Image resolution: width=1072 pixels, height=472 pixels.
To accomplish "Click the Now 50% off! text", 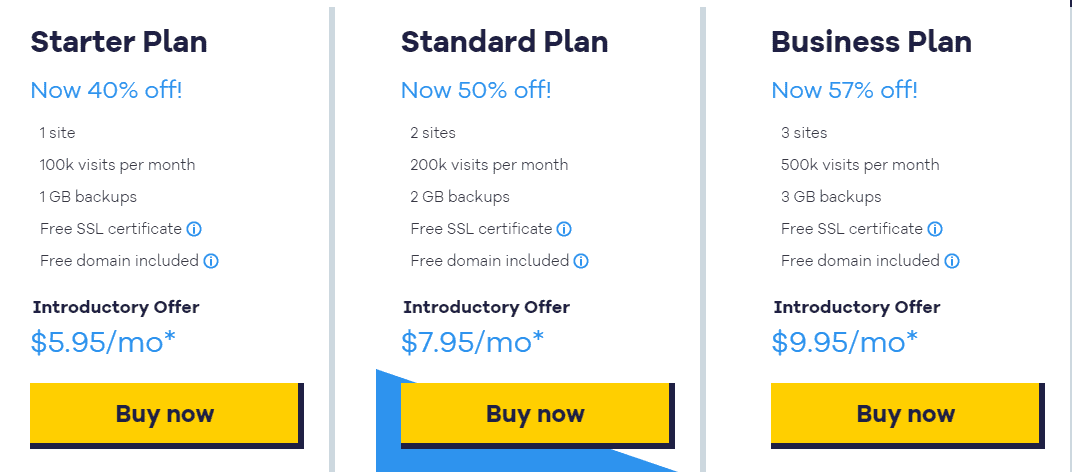I will pos(476,90).
